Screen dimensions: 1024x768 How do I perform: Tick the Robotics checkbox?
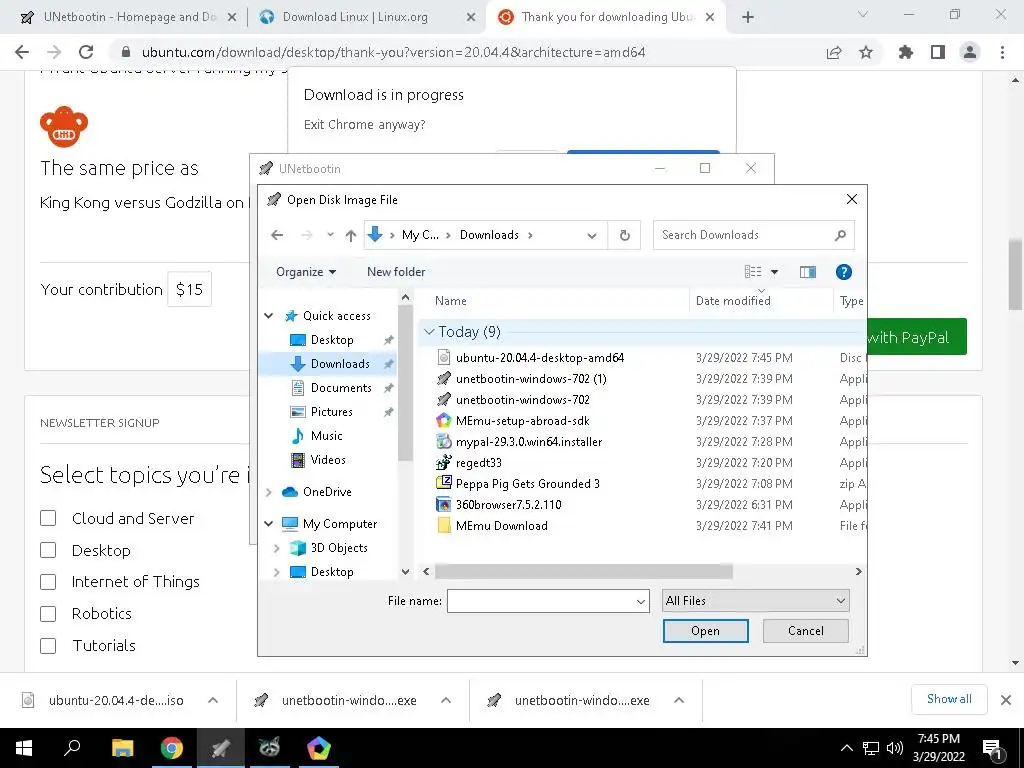pyautogui.click(x=48, y=614)
